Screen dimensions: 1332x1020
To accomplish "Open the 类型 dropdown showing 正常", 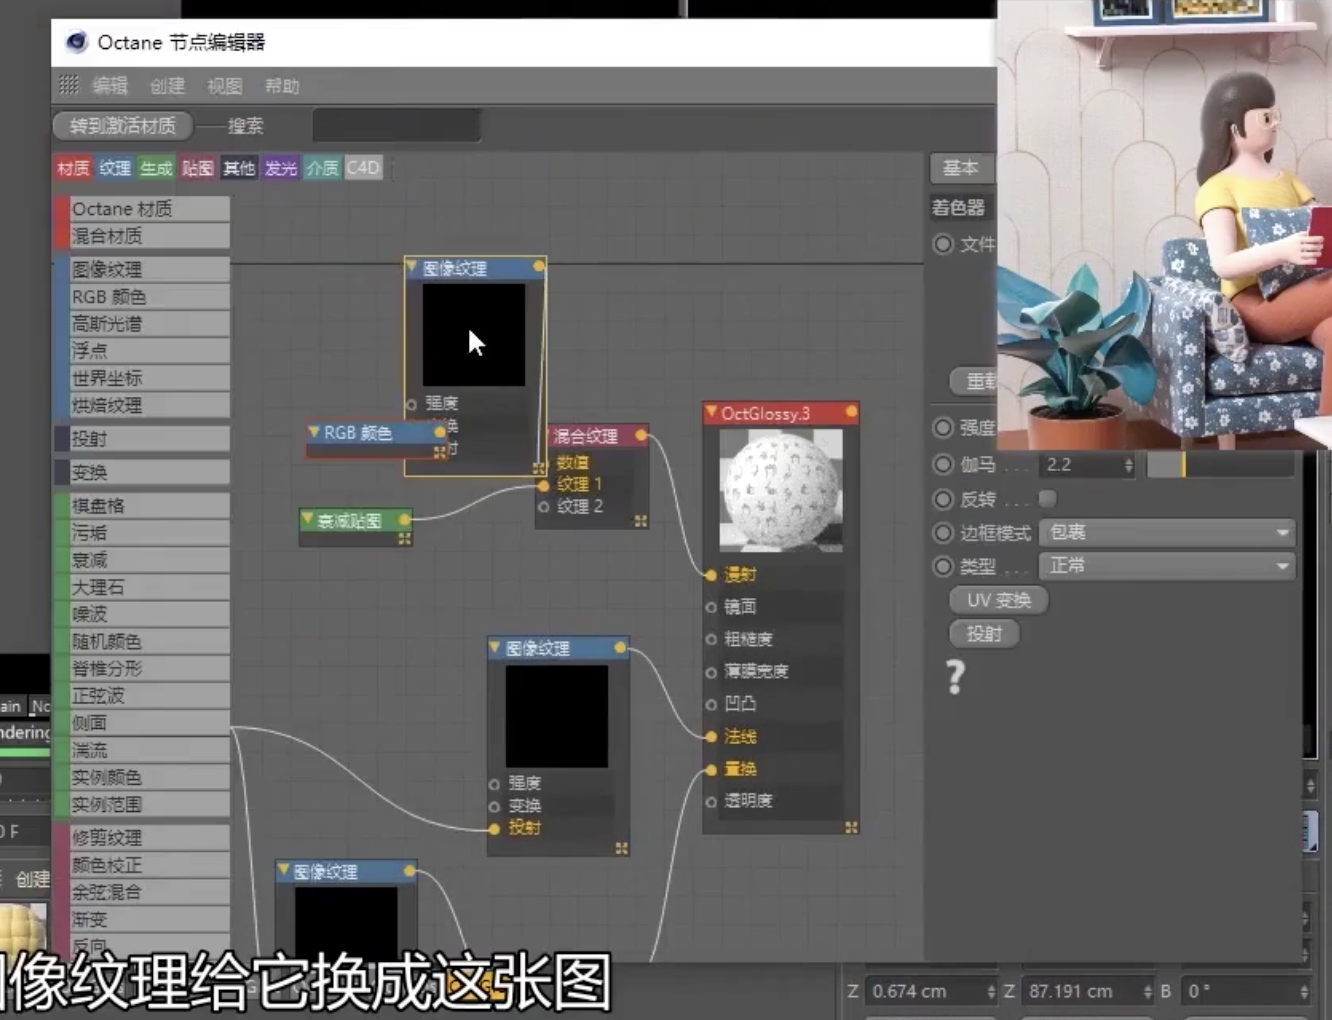I will 1168,566.
